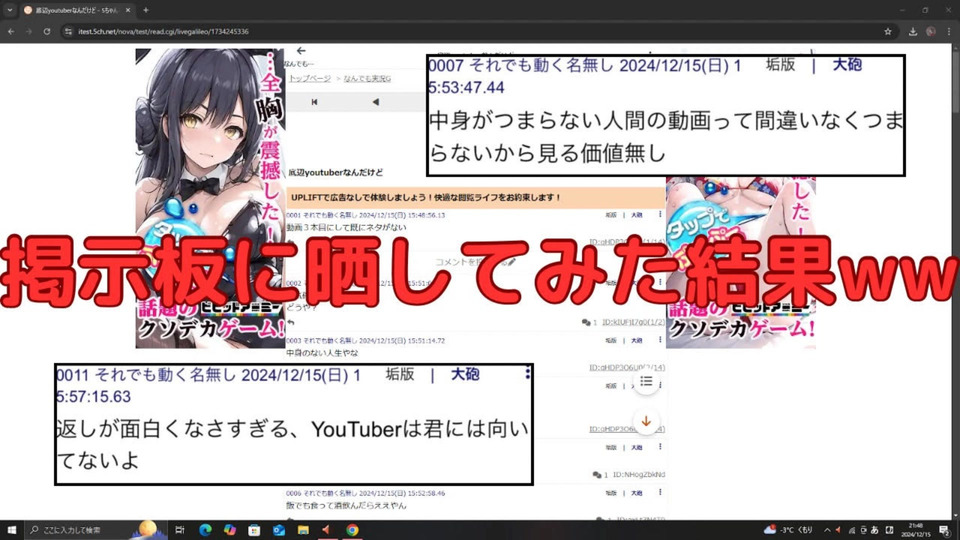Screen dimensions: 960x540
Task: Open Copilot from taskbar
Action: point(230,530)
